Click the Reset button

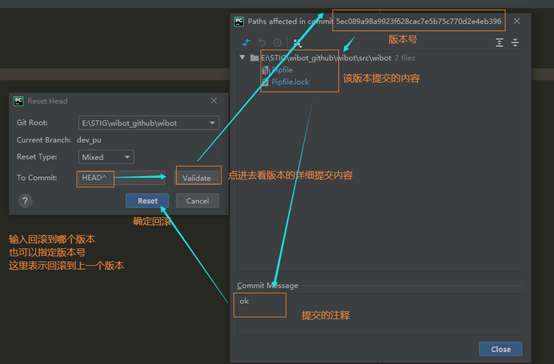147,201
